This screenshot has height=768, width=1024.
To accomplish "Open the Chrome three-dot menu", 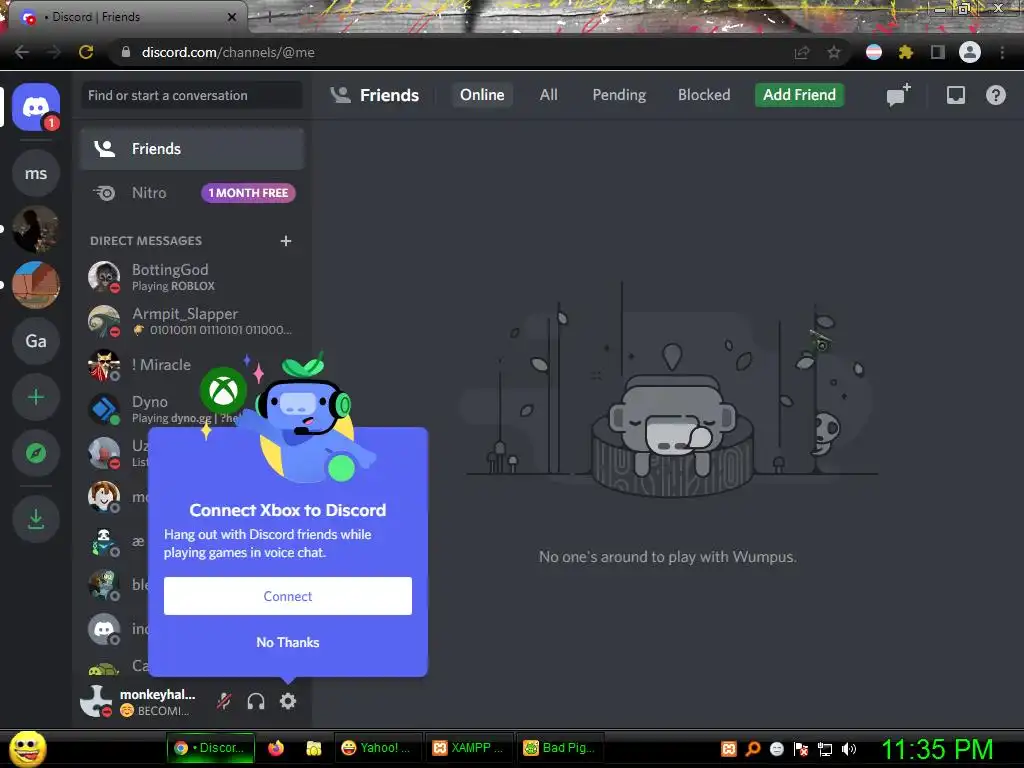I will point(1002,52).
